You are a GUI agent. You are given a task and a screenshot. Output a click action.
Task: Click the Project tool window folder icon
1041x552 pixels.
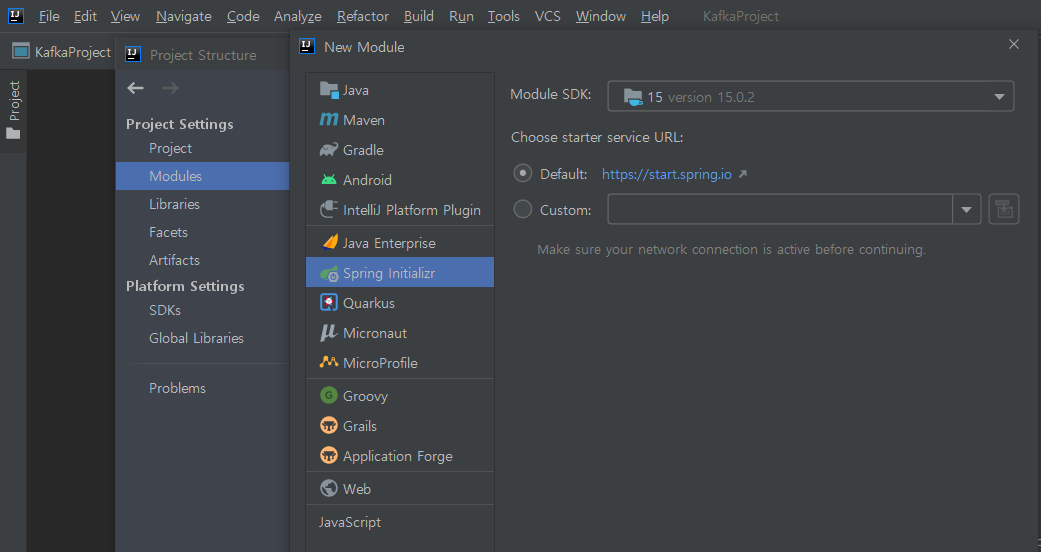click(x=13, y=134)
